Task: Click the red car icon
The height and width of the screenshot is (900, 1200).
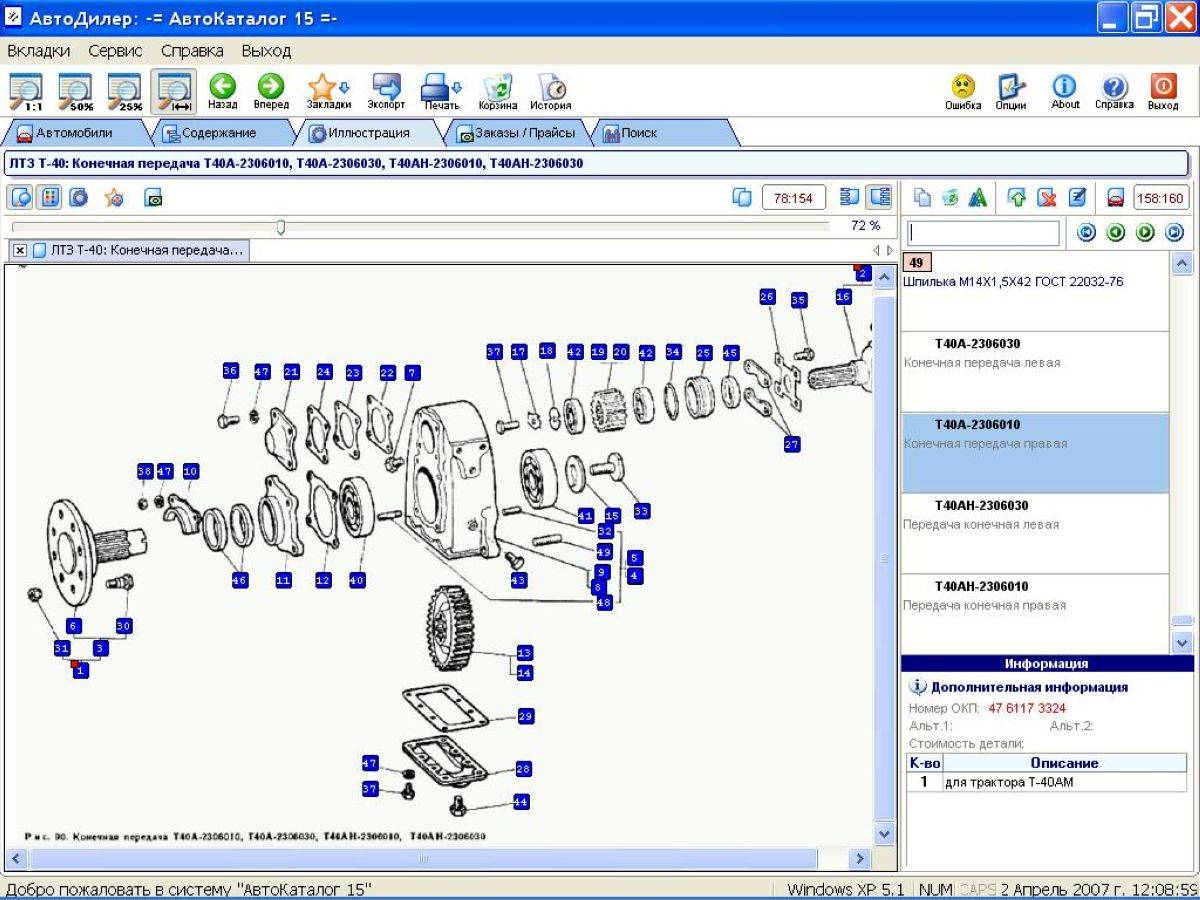Action: click(x=1116, y=198)
